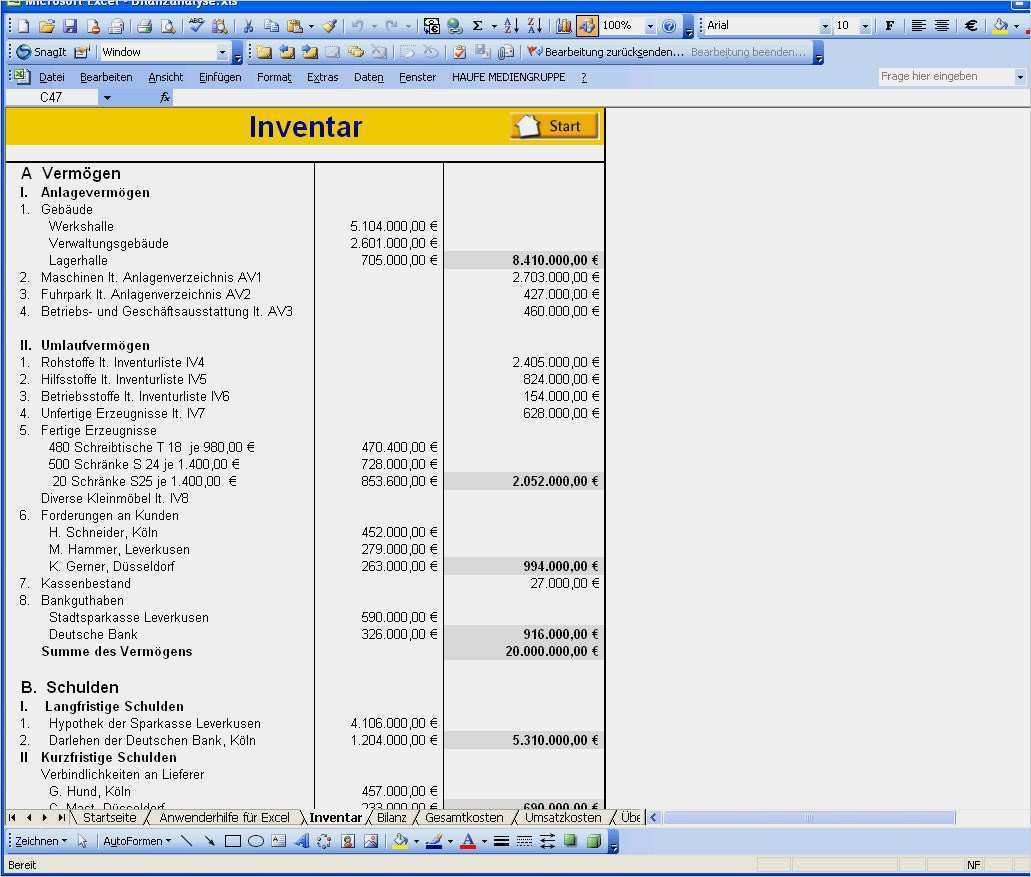Click the 'Frage hier eingeben' help box
Image resolution: width=1031 pixels, height=877 pixels.
point(945,76)
